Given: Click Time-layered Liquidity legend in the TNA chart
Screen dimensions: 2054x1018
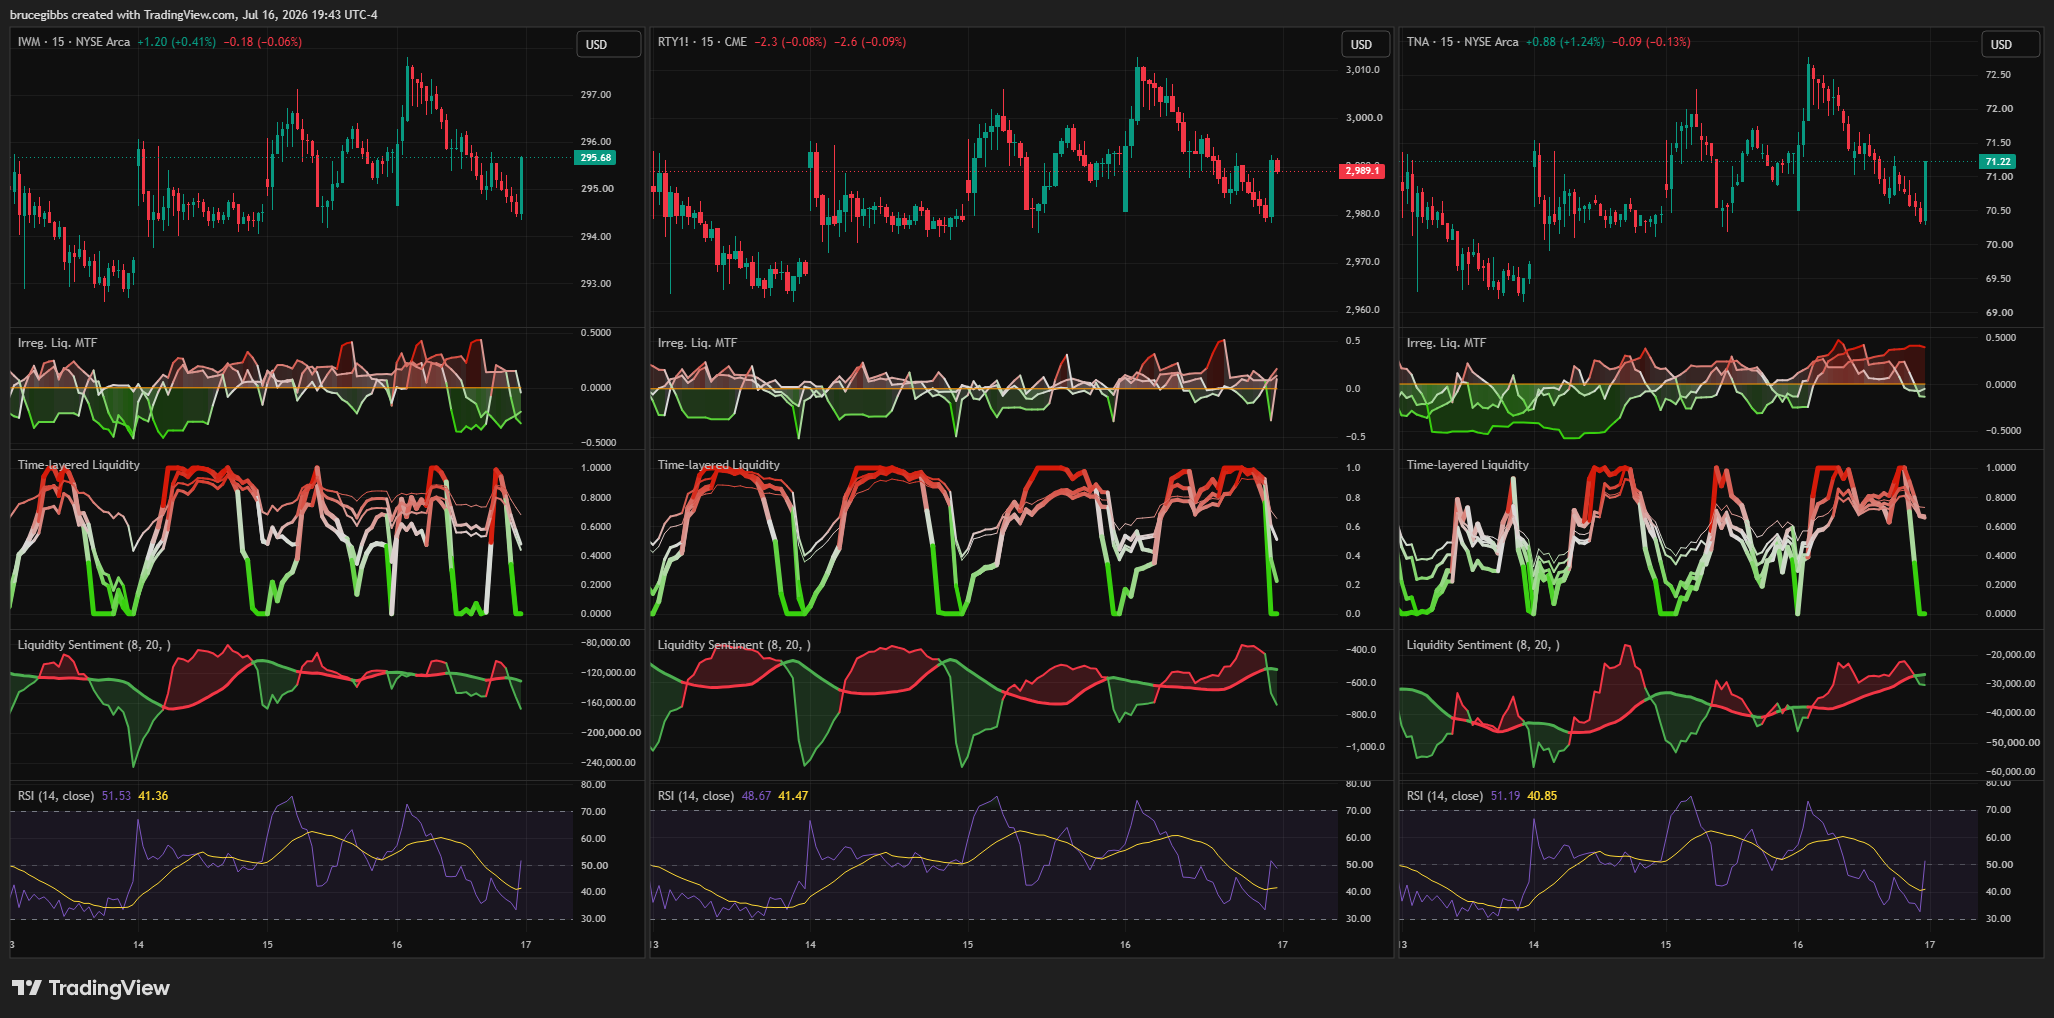Looking at the screenshot, I should 1467,465.
